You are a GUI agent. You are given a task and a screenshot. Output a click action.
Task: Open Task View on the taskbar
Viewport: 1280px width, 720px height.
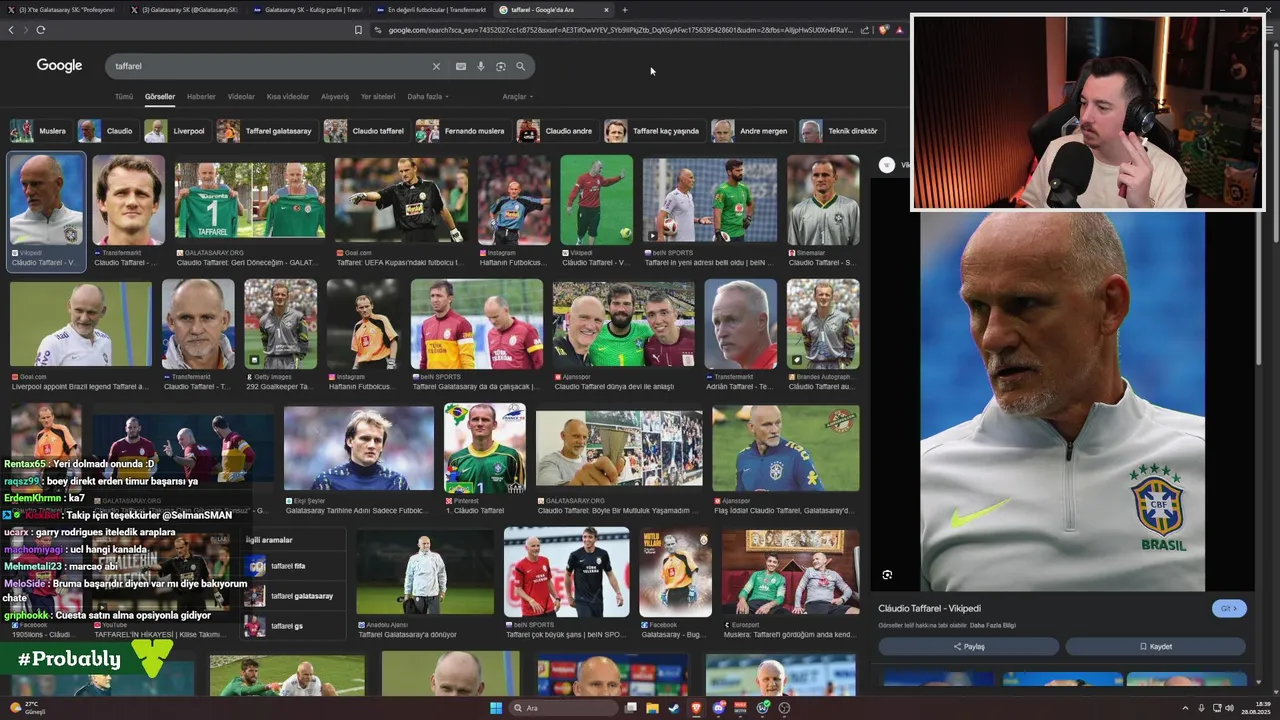click(630, 708)
